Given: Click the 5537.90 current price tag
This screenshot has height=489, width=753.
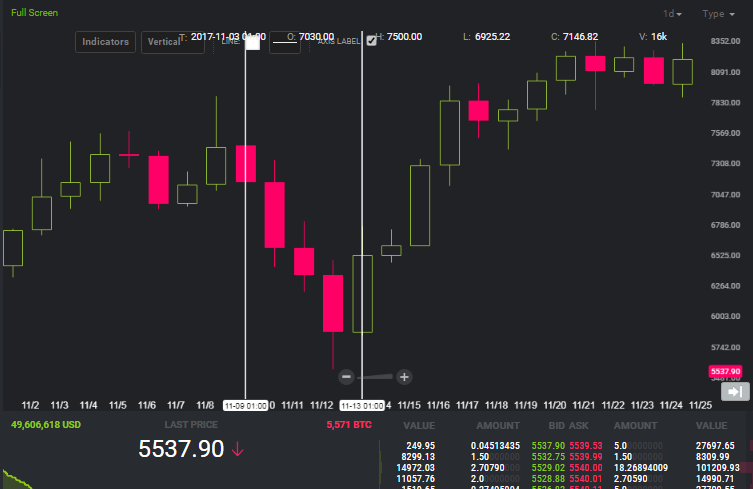Looking at the screenshot, I should 725,371.
